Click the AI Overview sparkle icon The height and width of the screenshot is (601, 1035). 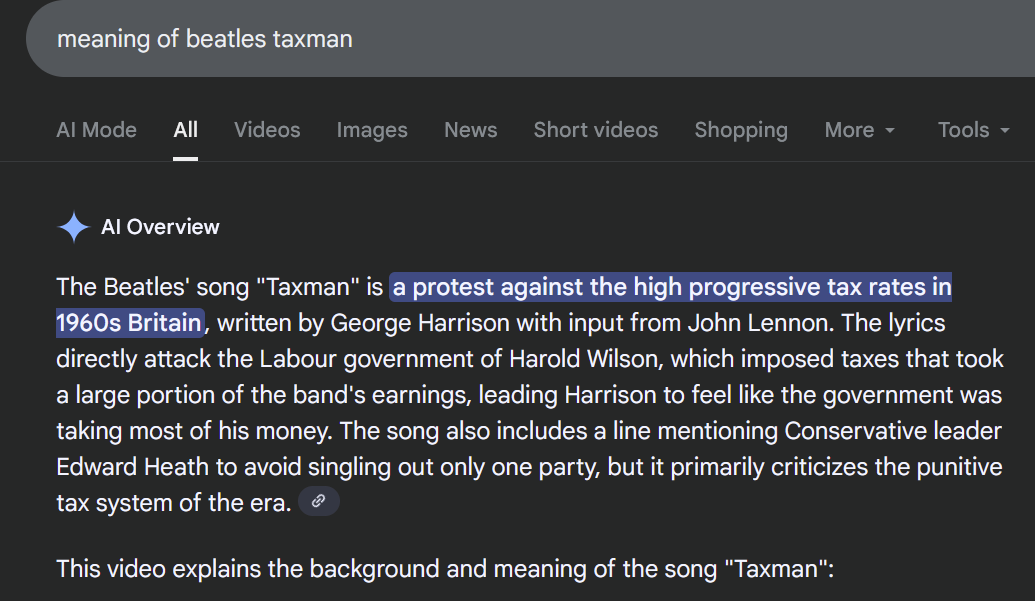click(x=74, y=227)
